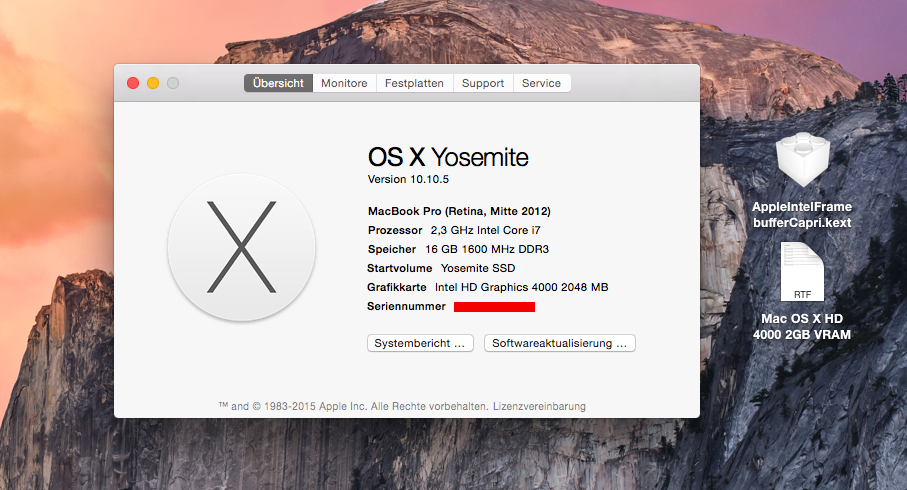This screenshot has width=907, height=490.
Task: Click the MacBook Pro model name line
Action: [459, 211]
